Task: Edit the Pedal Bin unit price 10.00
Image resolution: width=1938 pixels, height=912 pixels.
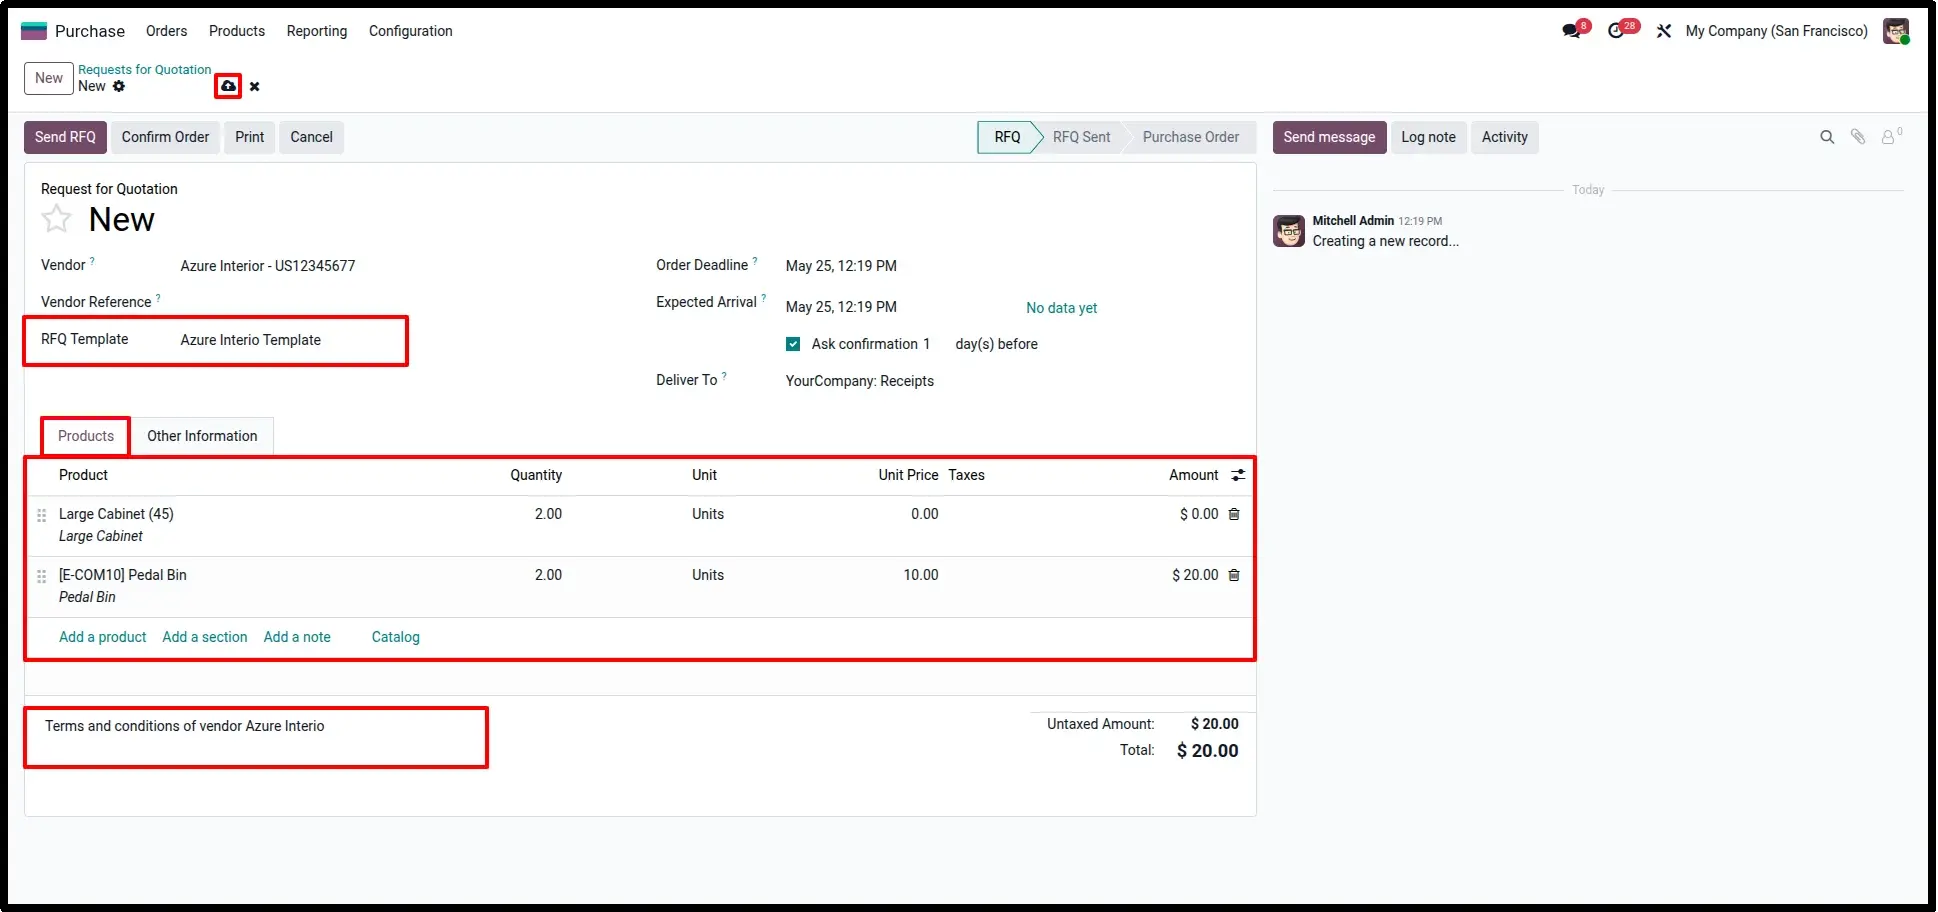Action: (921, 575)
